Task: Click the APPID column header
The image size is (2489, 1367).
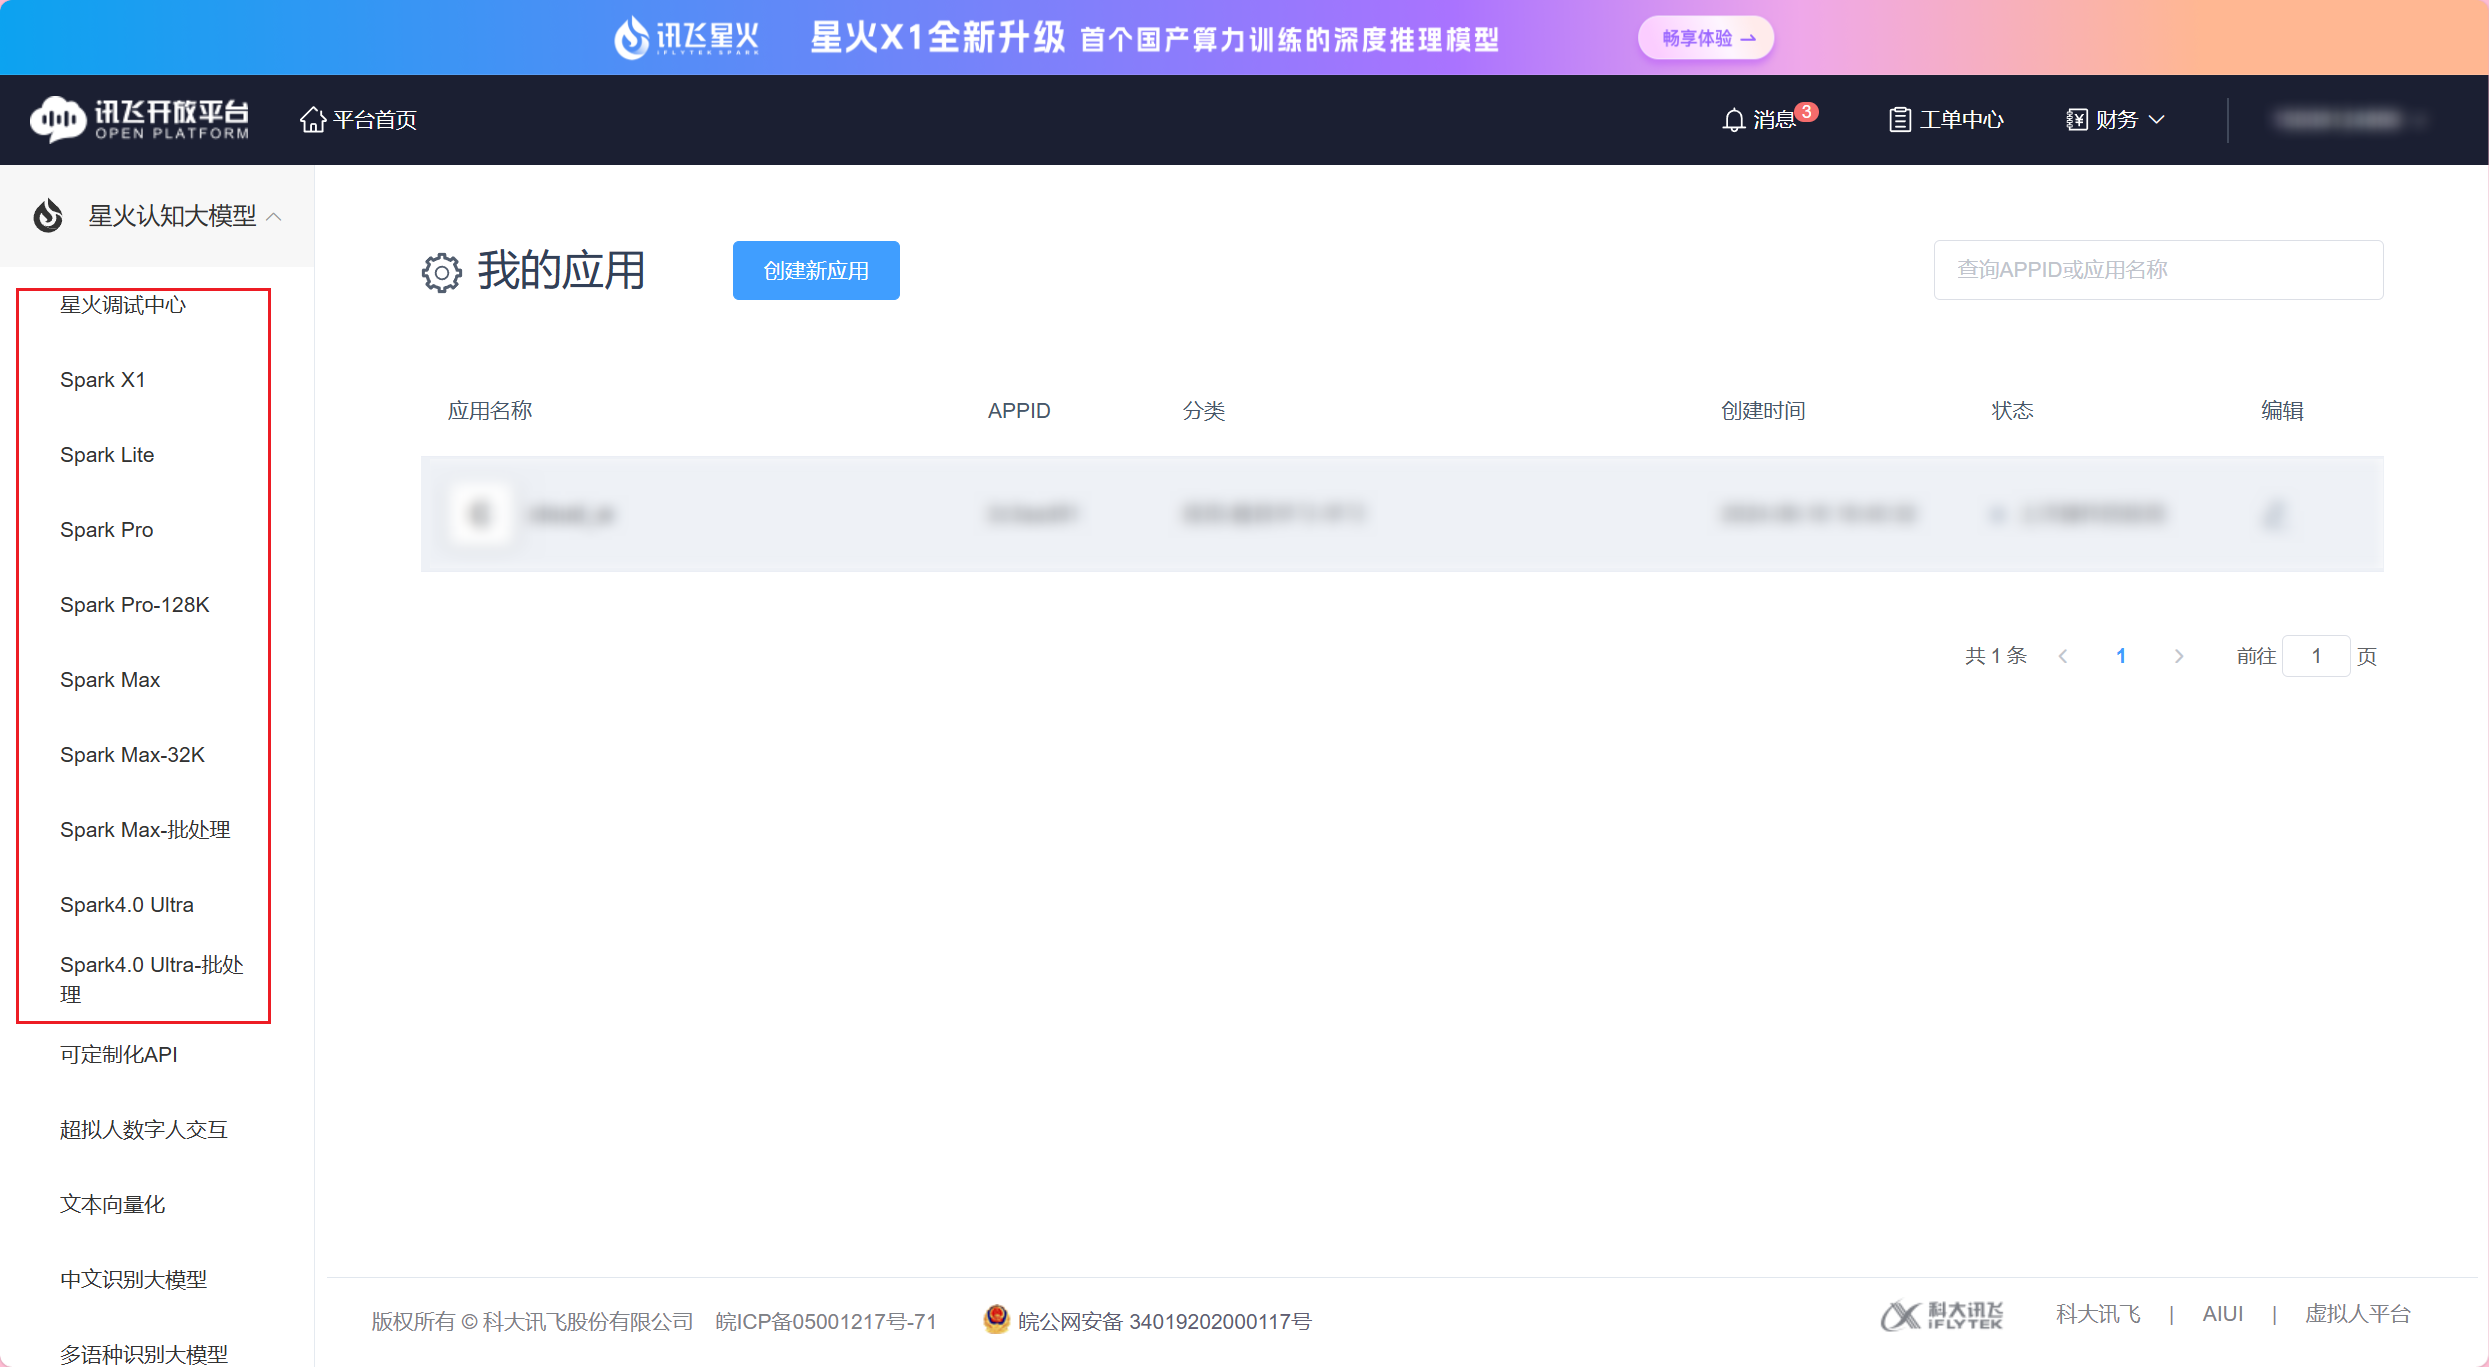Action: (1019, 411)
